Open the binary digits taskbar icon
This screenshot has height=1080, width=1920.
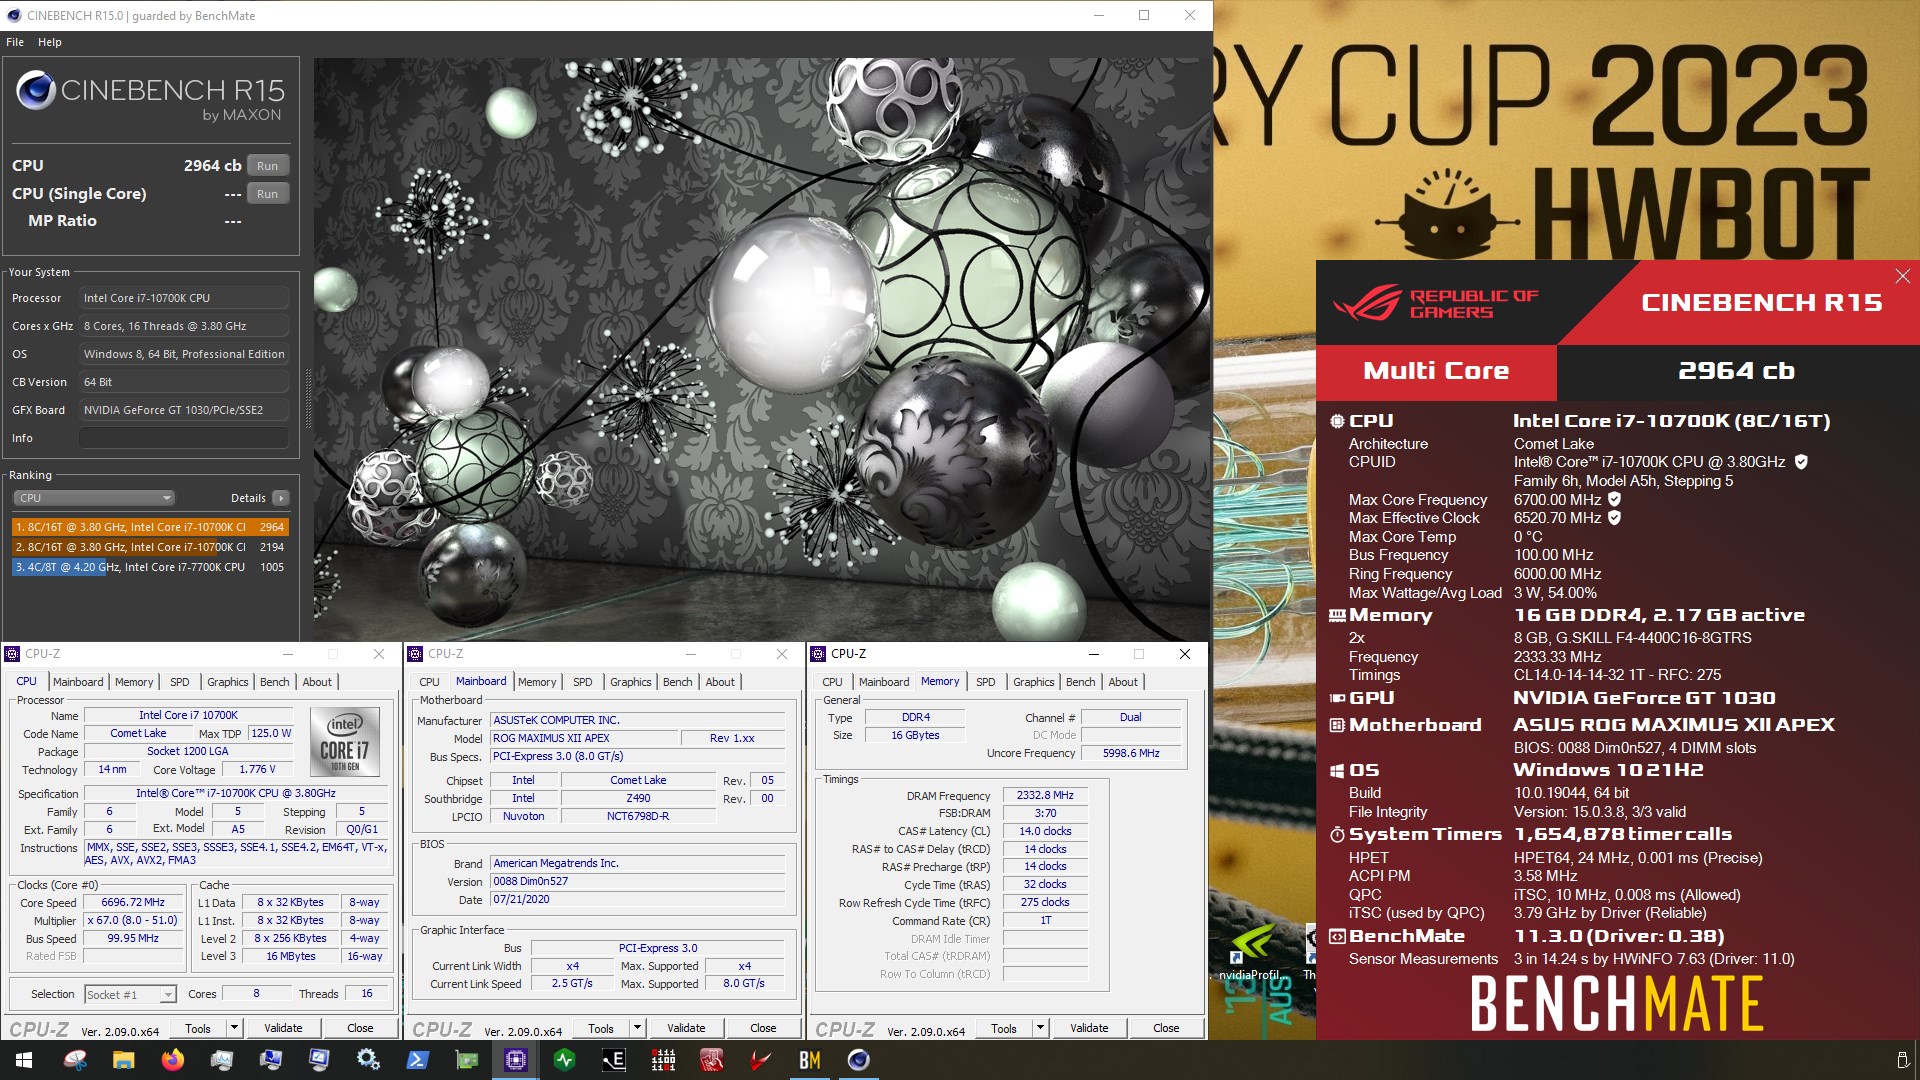[x=662, y=1060]
